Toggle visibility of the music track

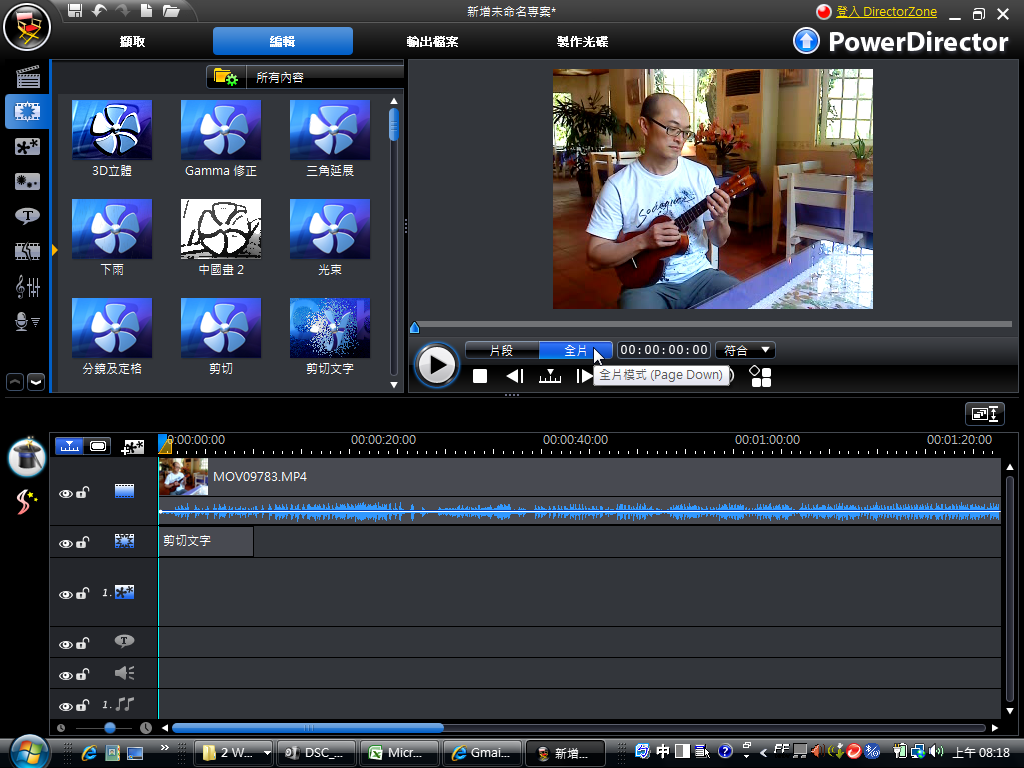(66, 705)
